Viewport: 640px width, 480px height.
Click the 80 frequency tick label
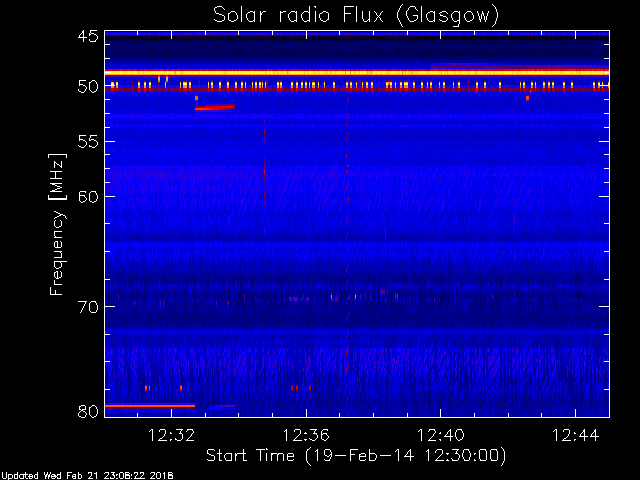[88, 411]
